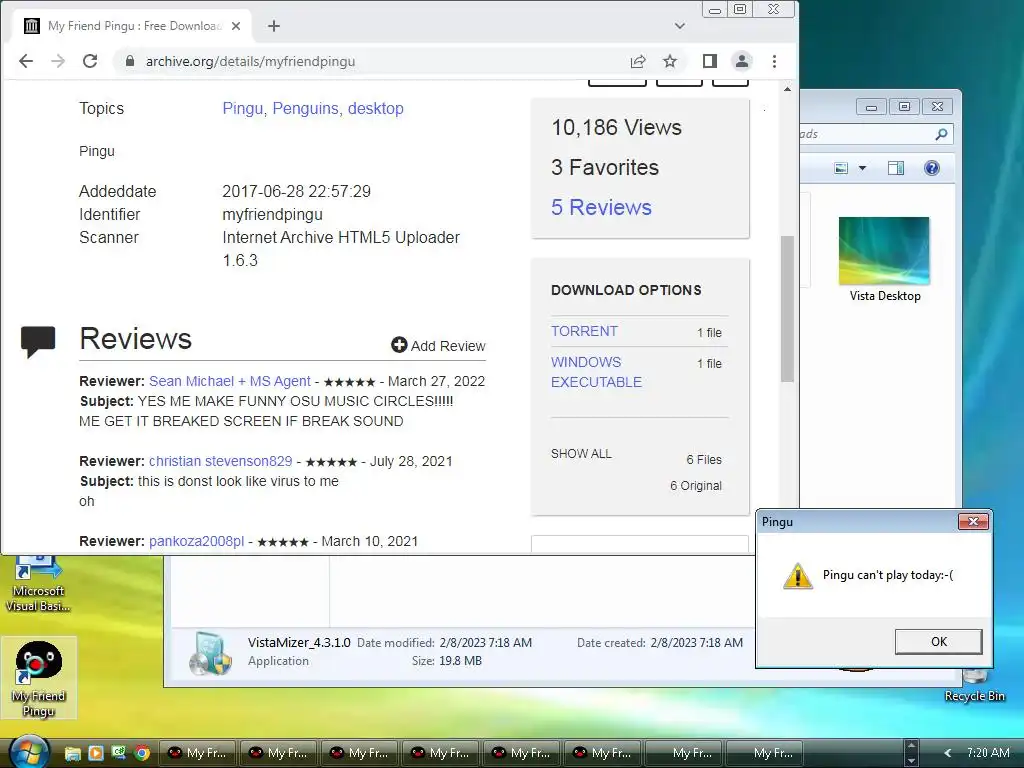Viewport: 1024px width, 768px height.
Task: Click the 10,186 Views text
Action: 616,127
